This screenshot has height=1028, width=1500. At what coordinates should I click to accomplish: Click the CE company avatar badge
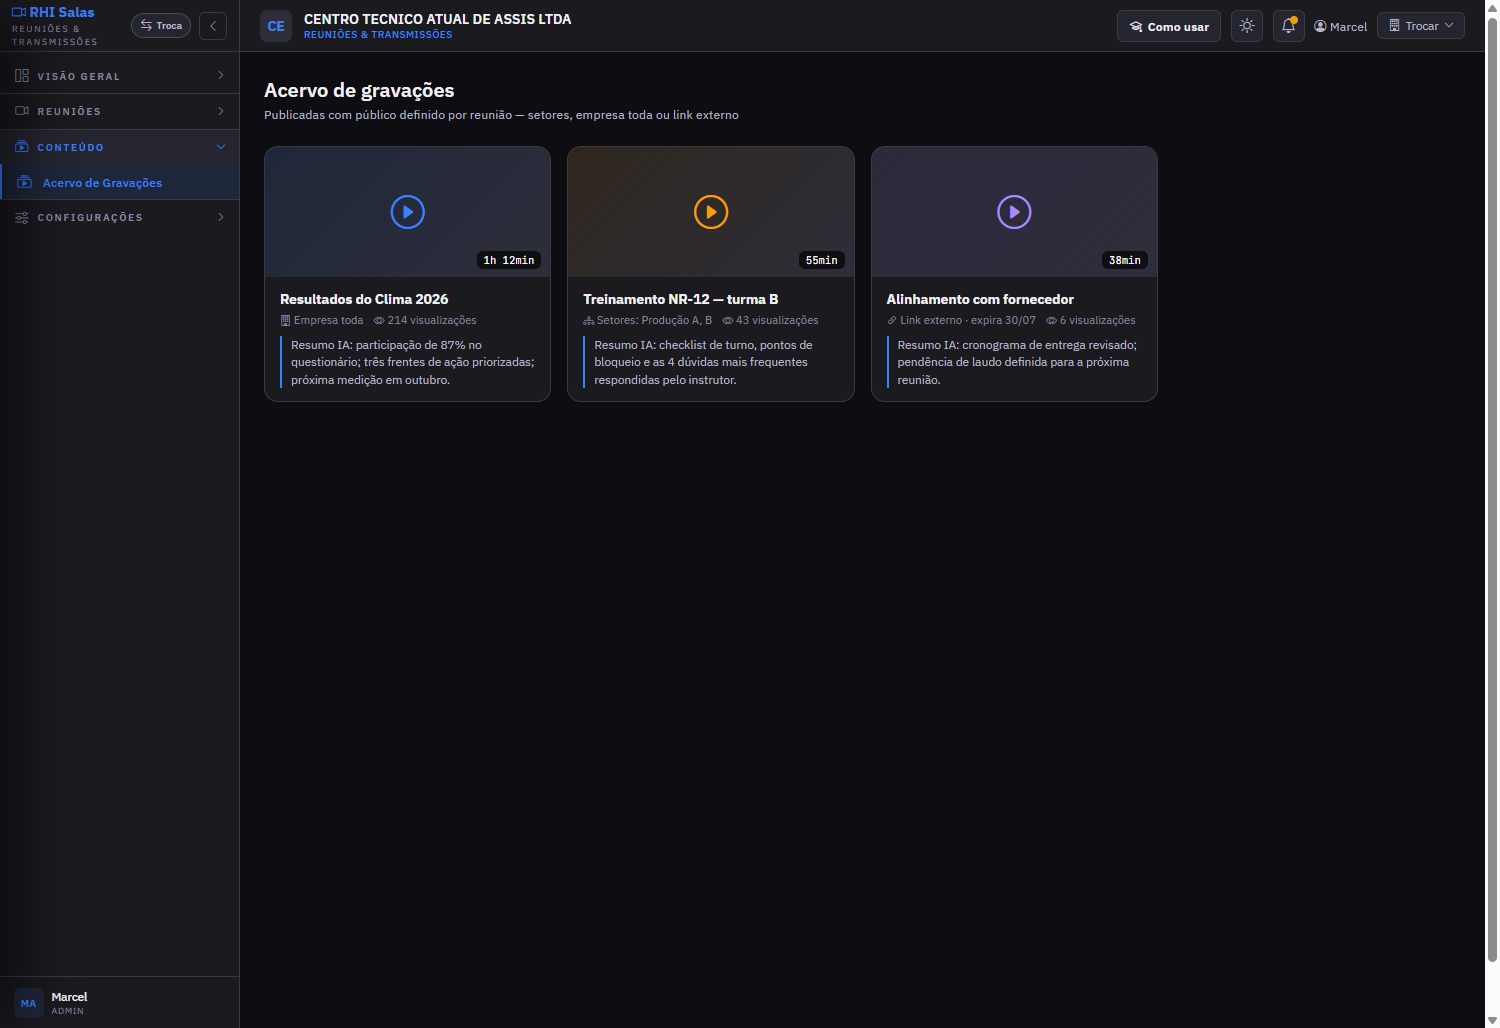pyautogui.click(x=276, y=26)
